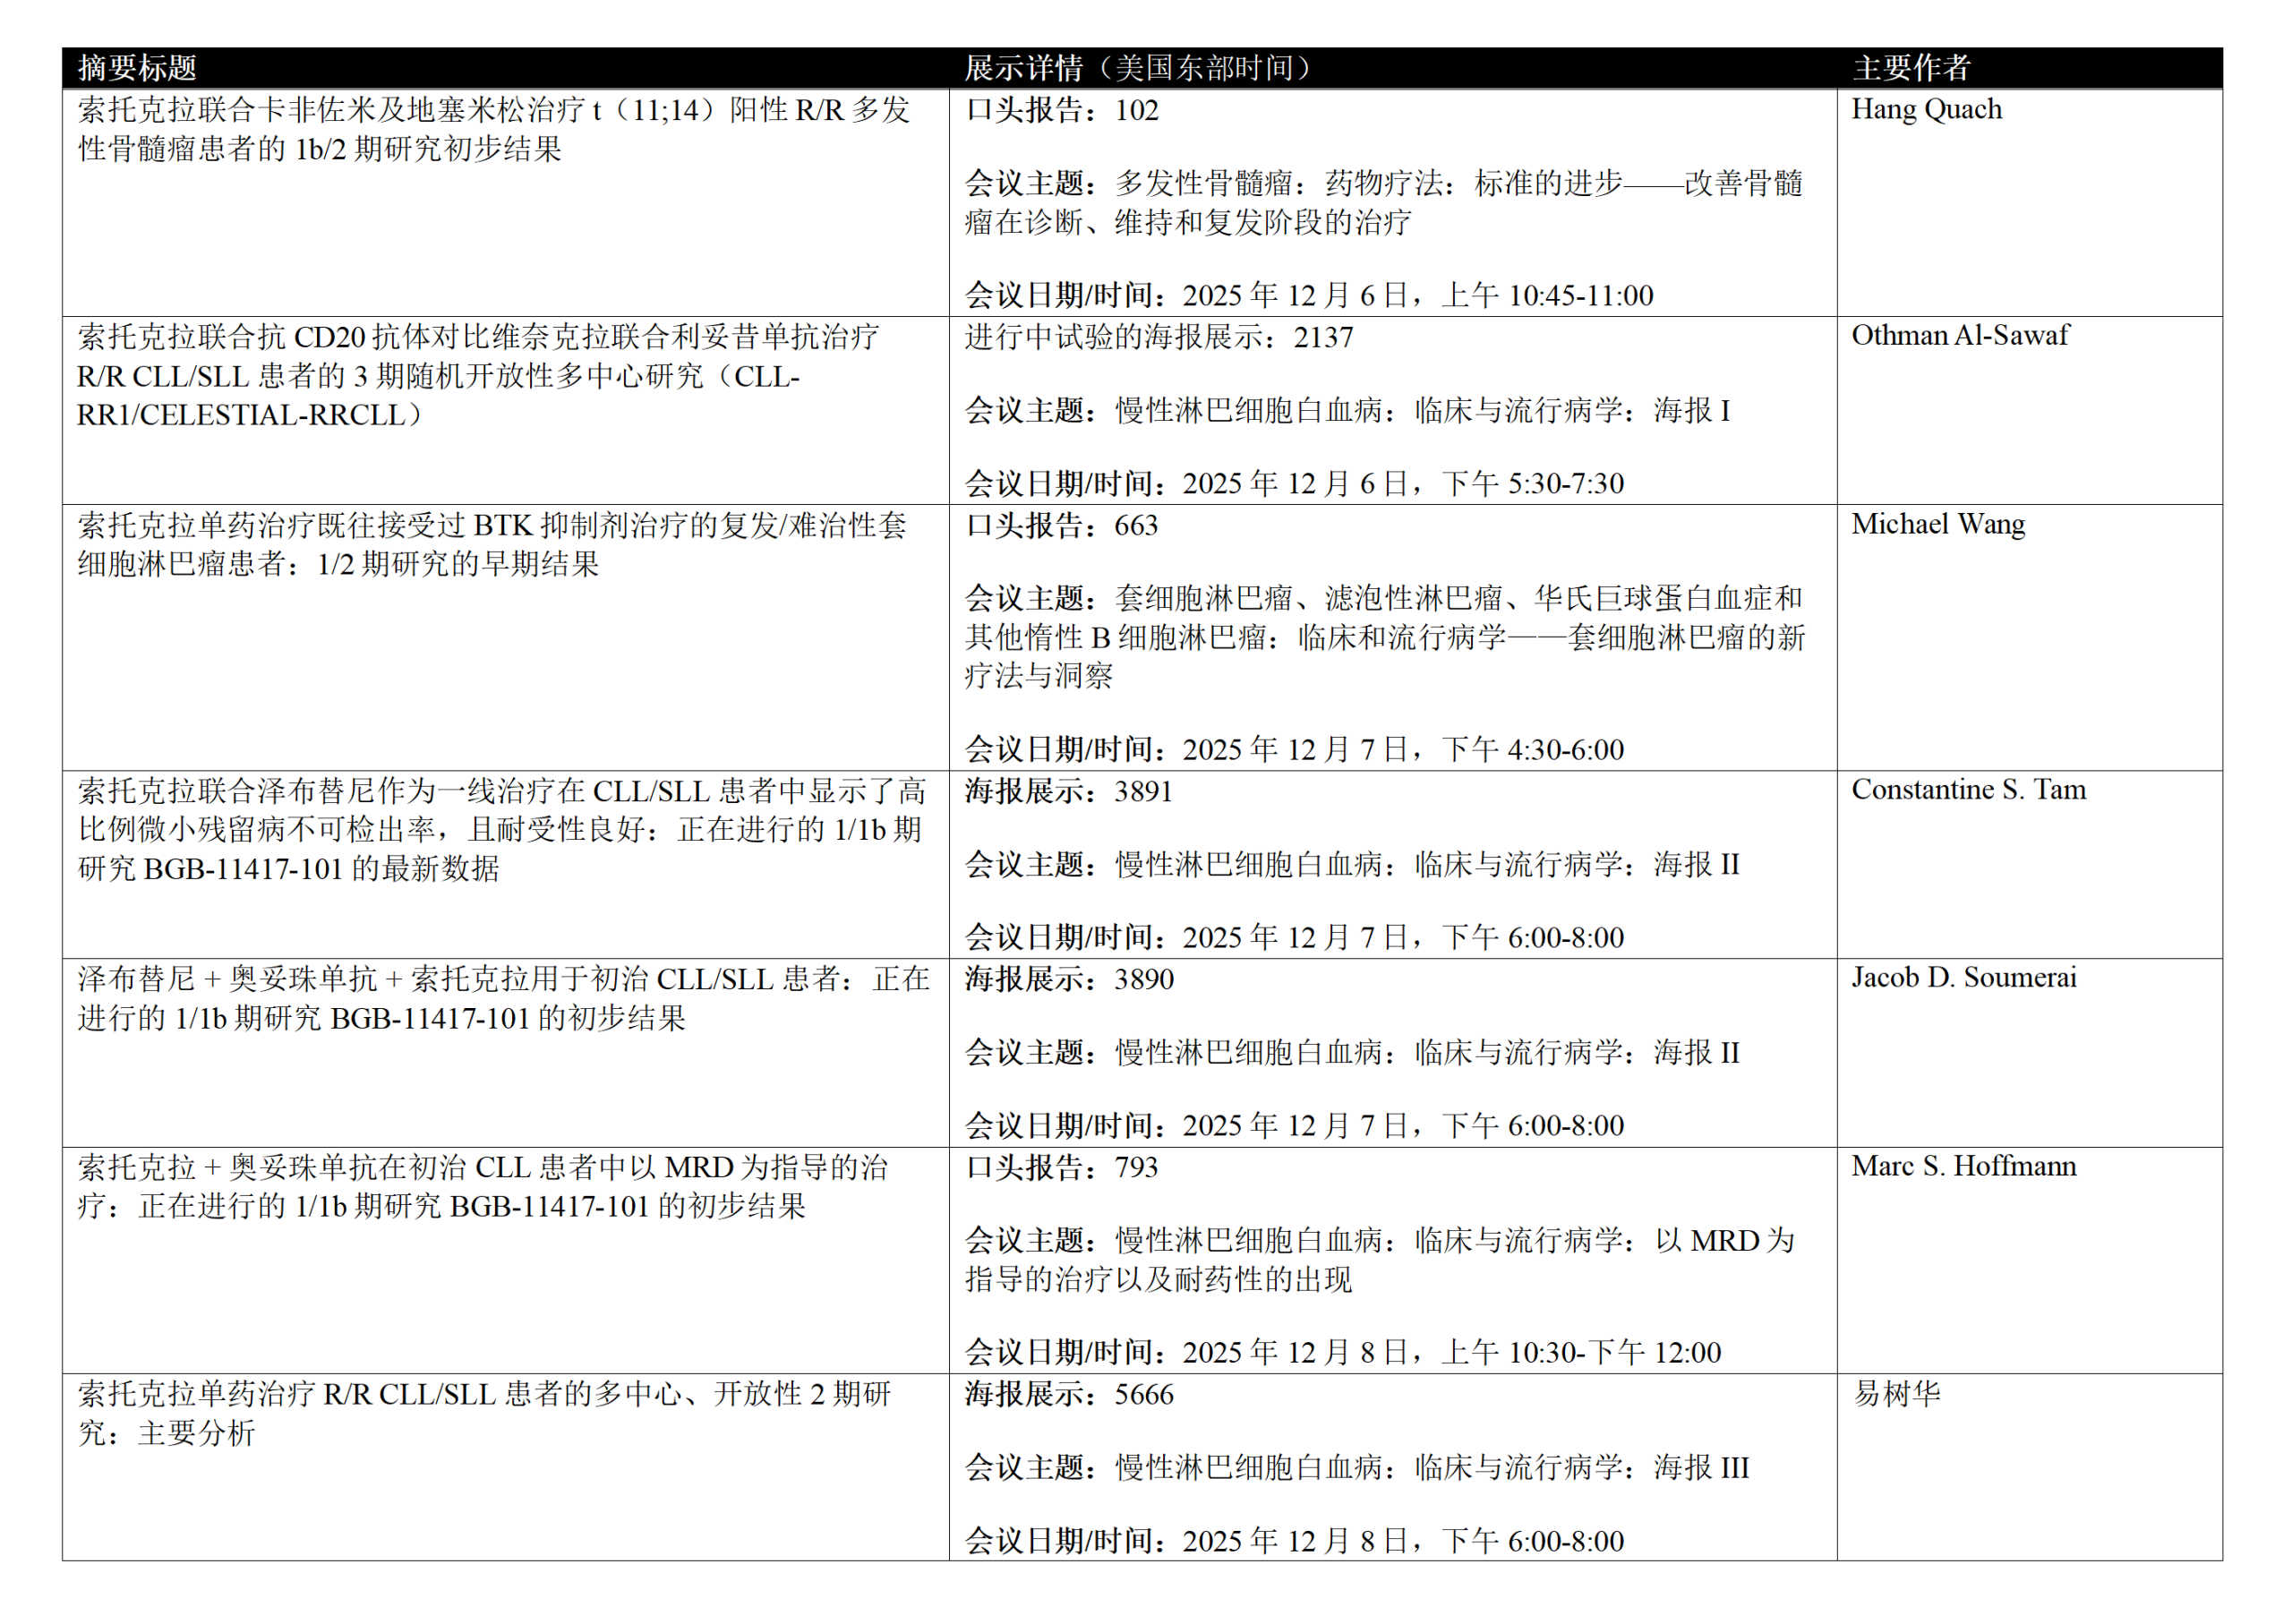Click the text 口头报告：793
The height and width of the screenshot is (1624, 2292).
1061,1167
